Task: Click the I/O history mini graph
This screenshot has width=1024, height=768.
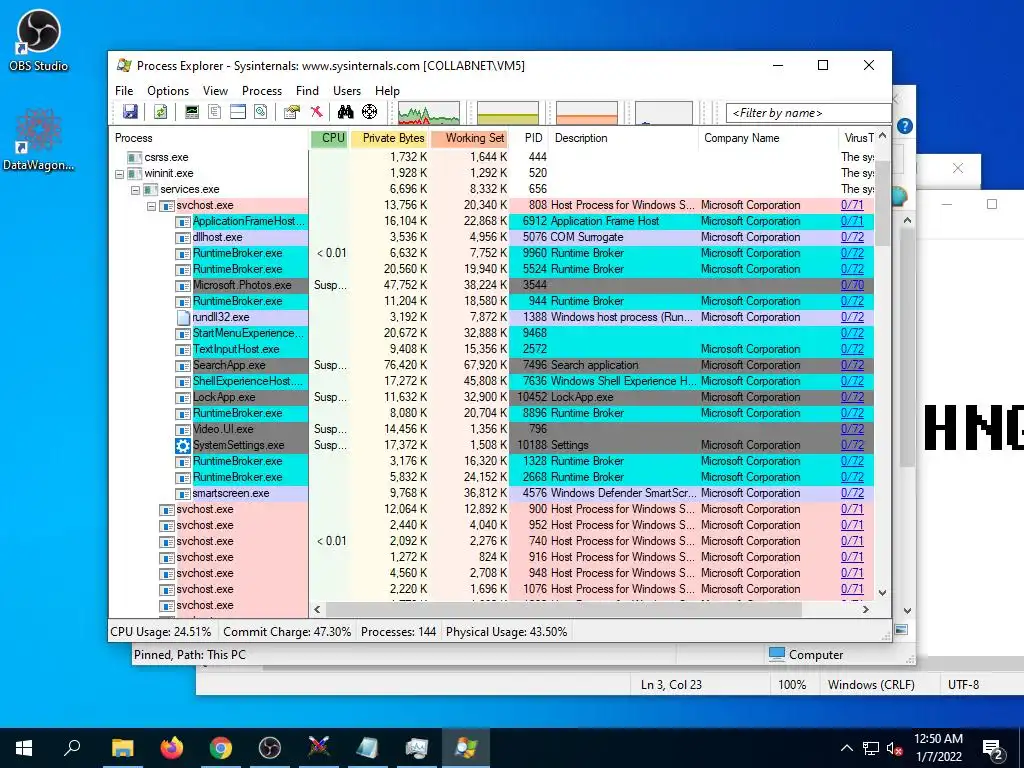Action: (x=664, y=113)
